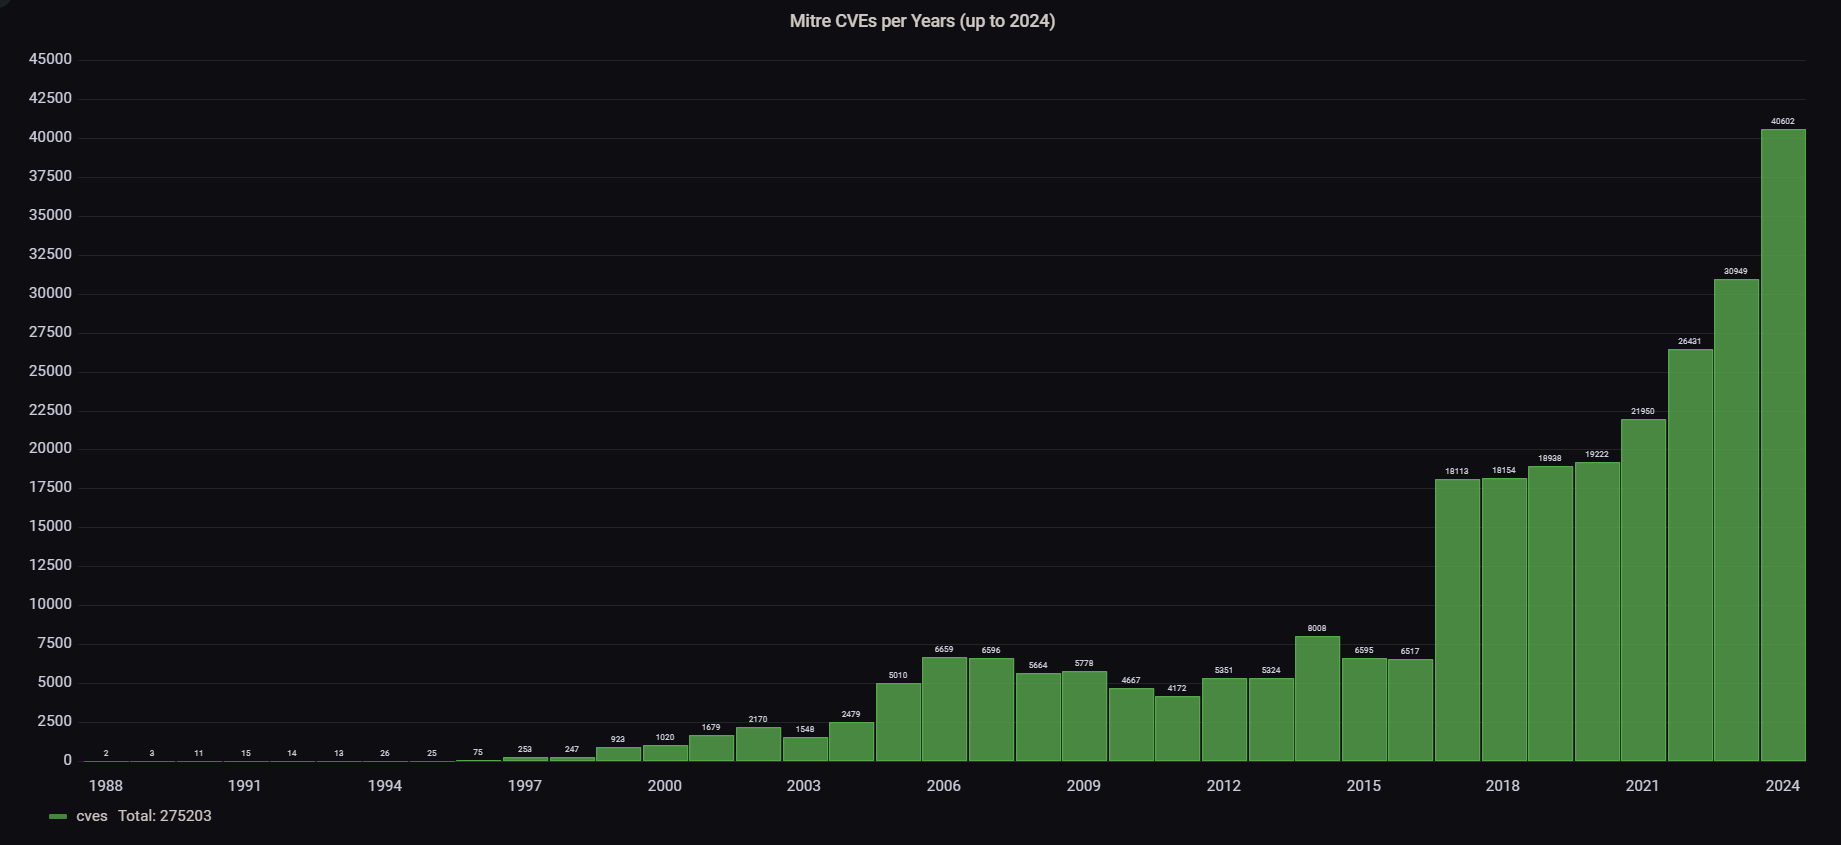Select the 2006 bar labeled 6659
The width and height of the screenshot is (1841, 845).
click(x=944, y=709)
